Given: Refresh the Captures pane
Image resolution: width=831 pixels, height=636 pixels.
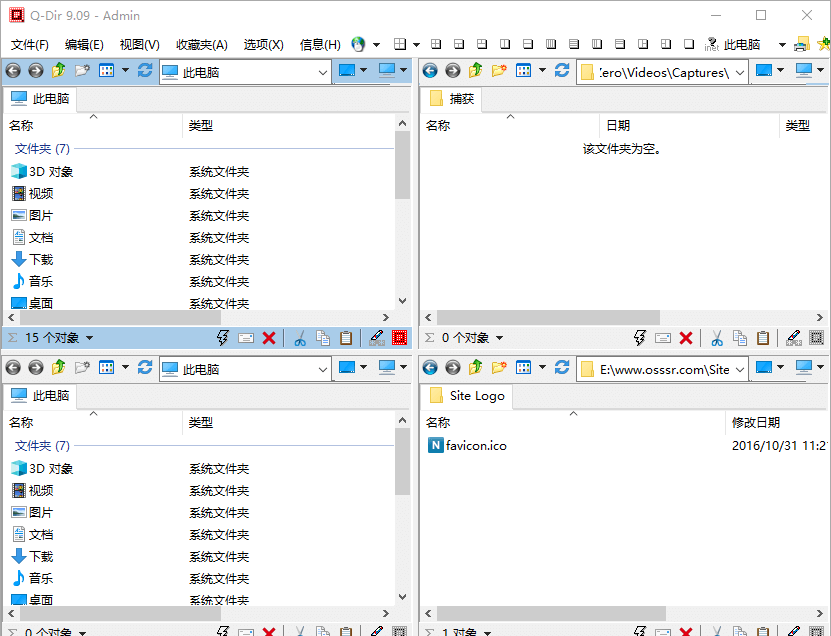Looking at the screenshot, I should pyautogui.click(x=562, y=70).
